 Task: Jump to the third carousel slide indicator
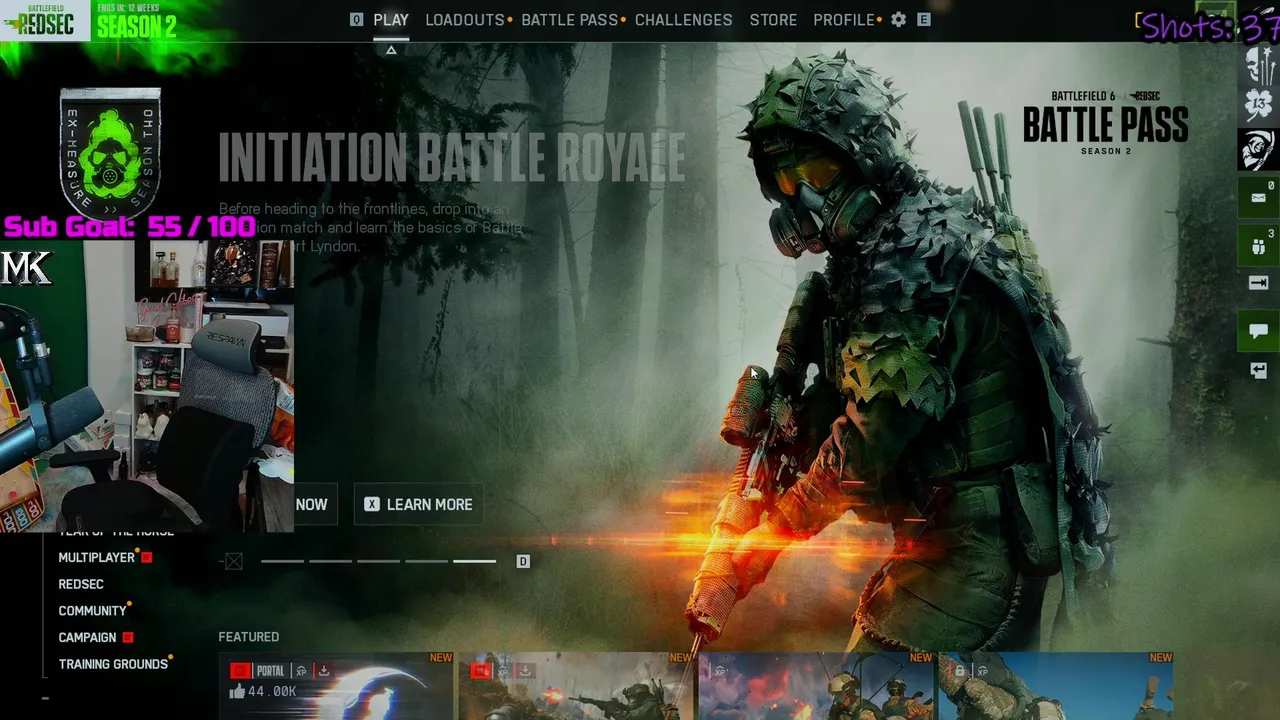[378, 561]
